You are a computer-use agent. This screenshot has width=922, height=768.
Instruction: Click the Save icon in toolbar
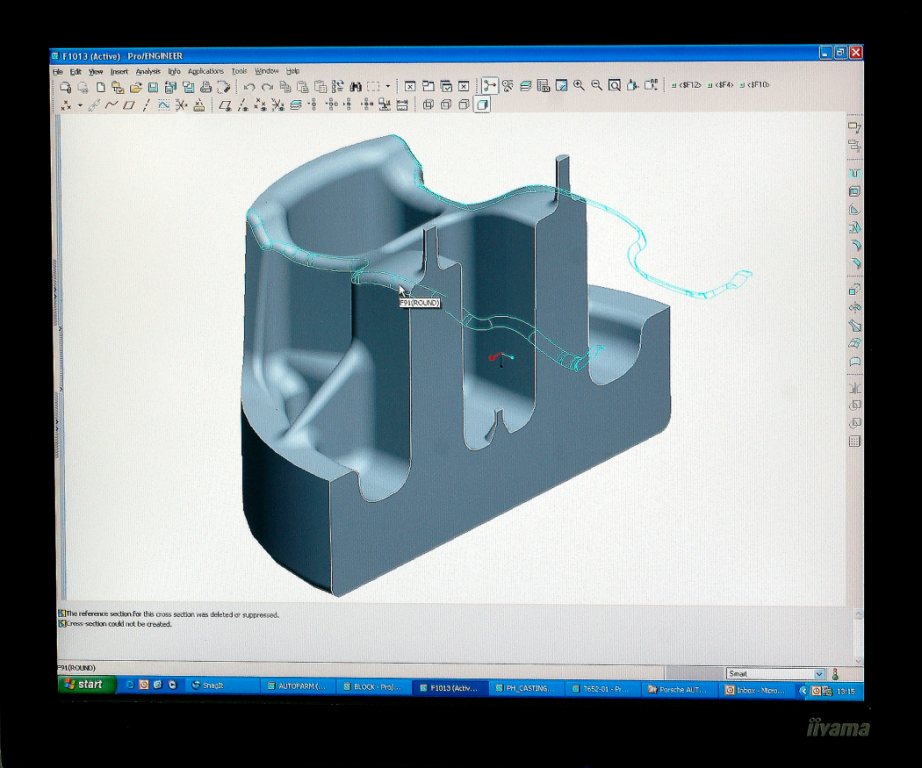tap(153, 87)
